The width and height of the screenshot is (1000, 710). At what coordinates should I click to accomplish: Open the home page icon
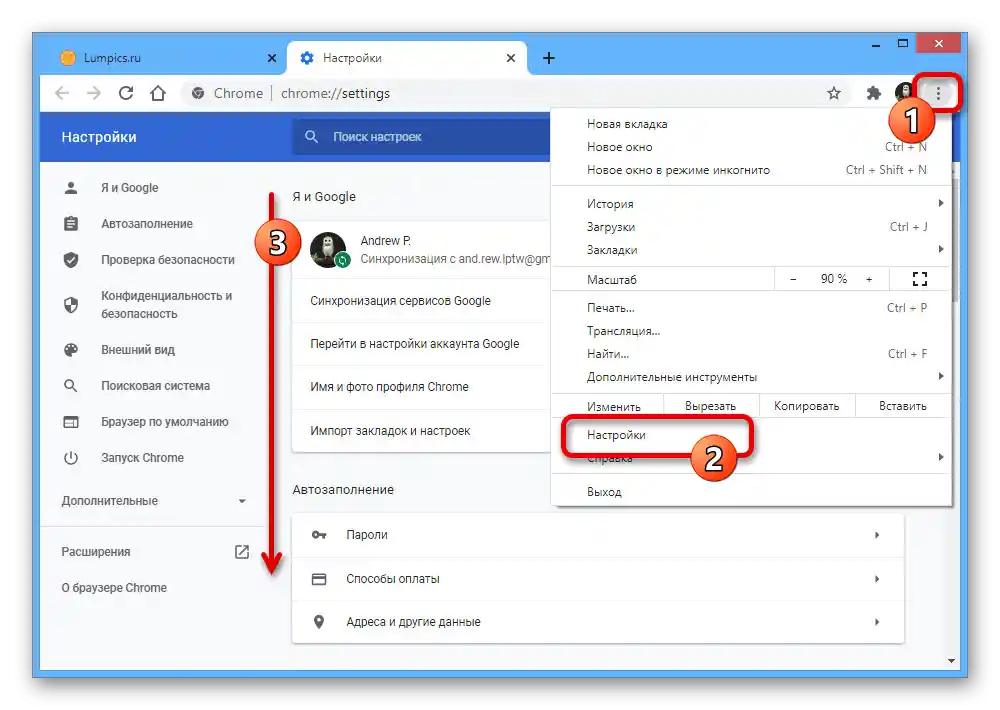click(158, 94)
